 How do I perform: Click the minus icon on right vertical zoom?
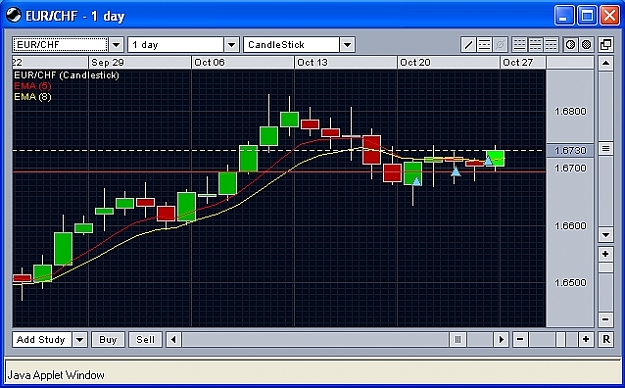coord(605,319)
